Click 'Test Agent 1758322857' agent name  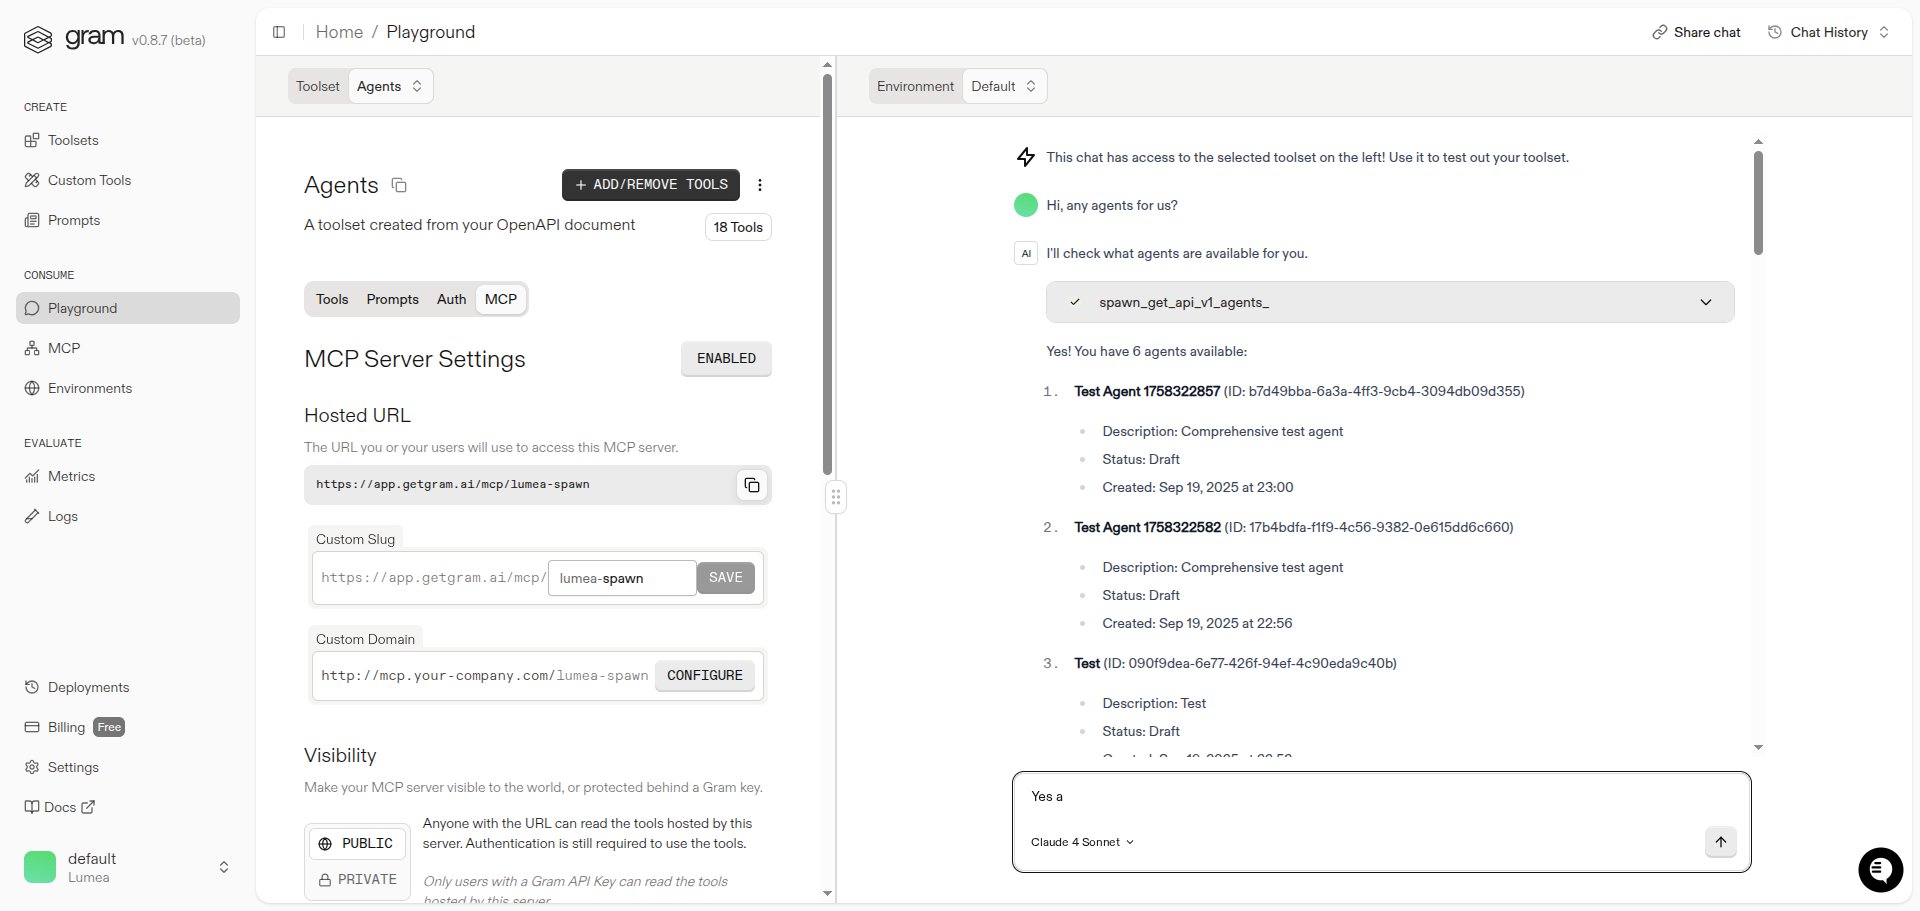(x=1147, y=391)
